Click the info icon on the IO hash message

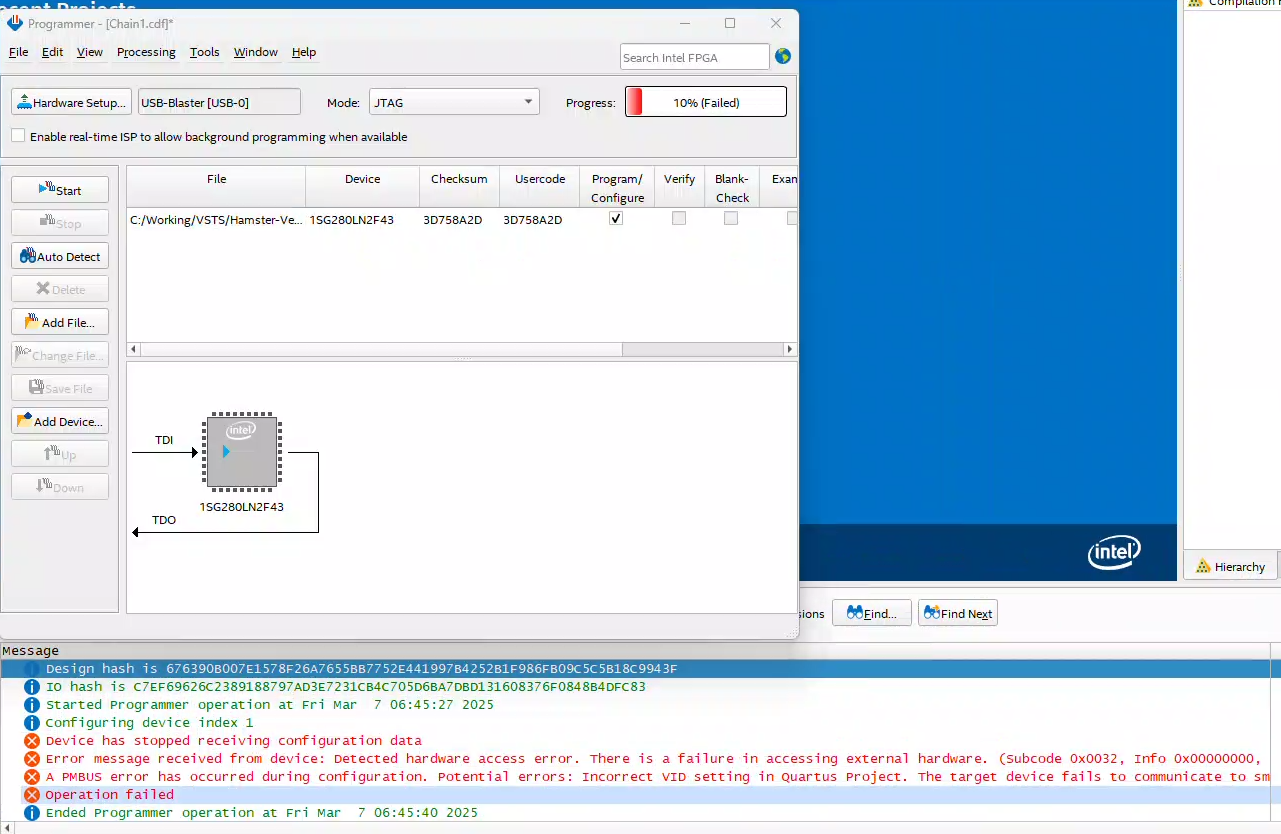tap(31, 687)
